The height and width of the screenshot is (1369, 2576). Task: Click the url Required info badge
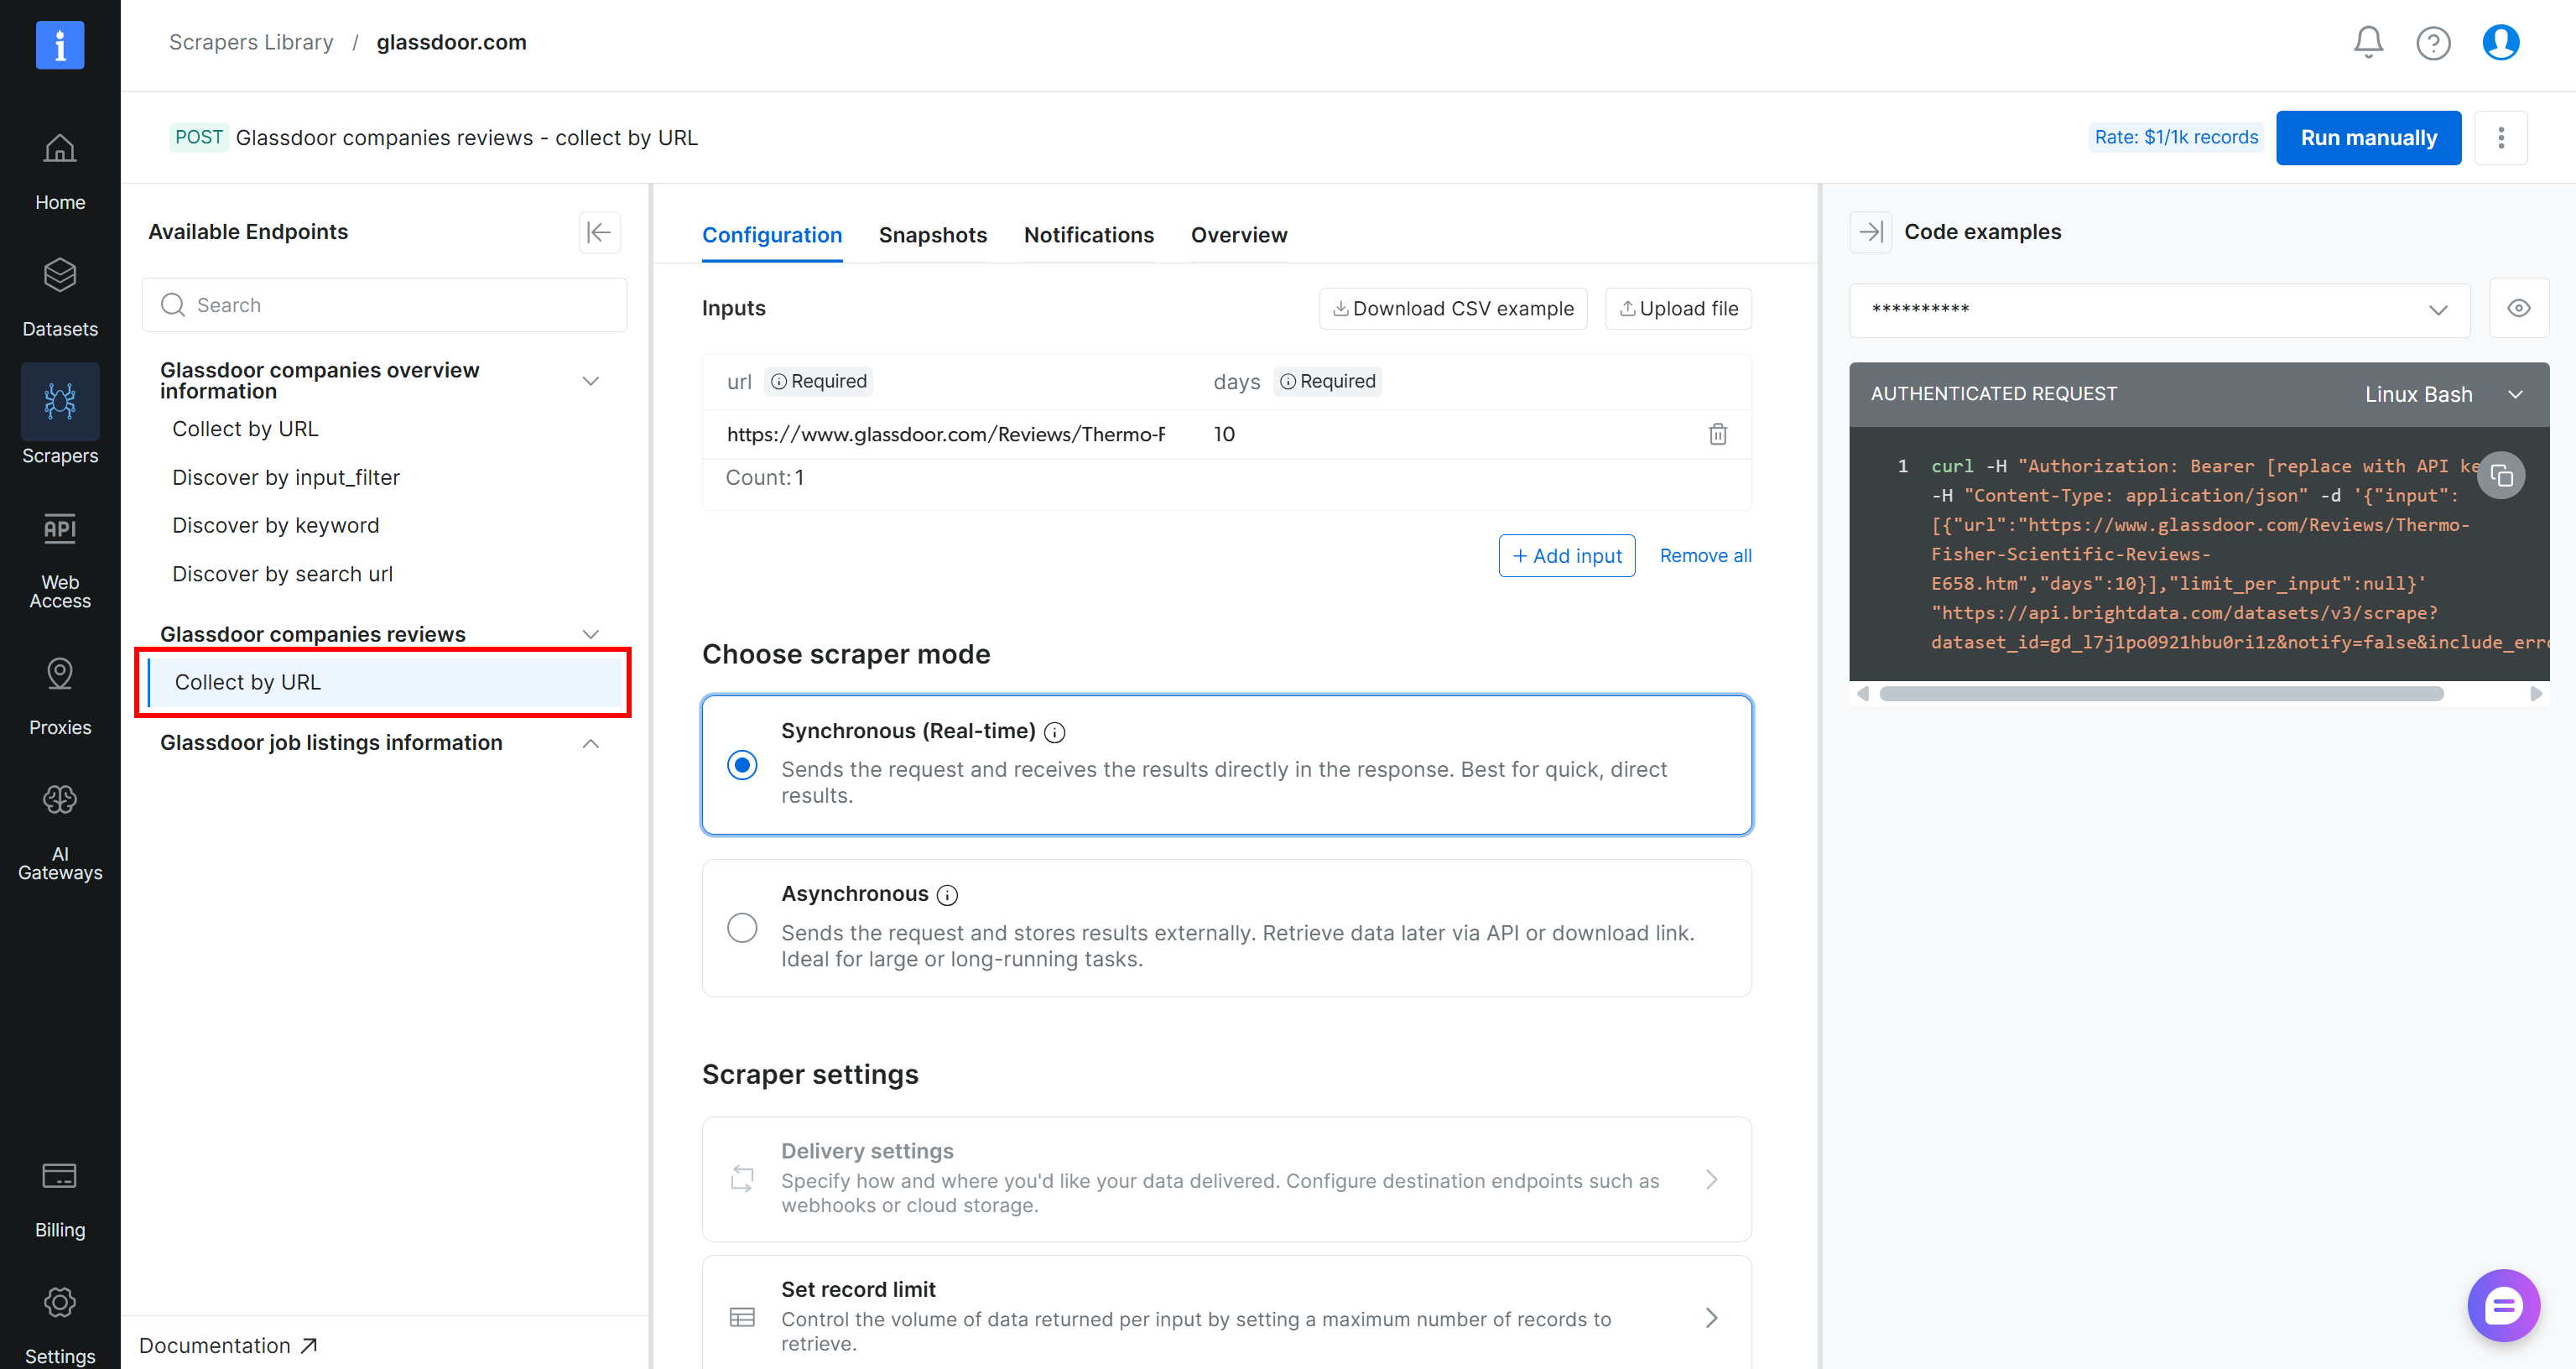818,381
